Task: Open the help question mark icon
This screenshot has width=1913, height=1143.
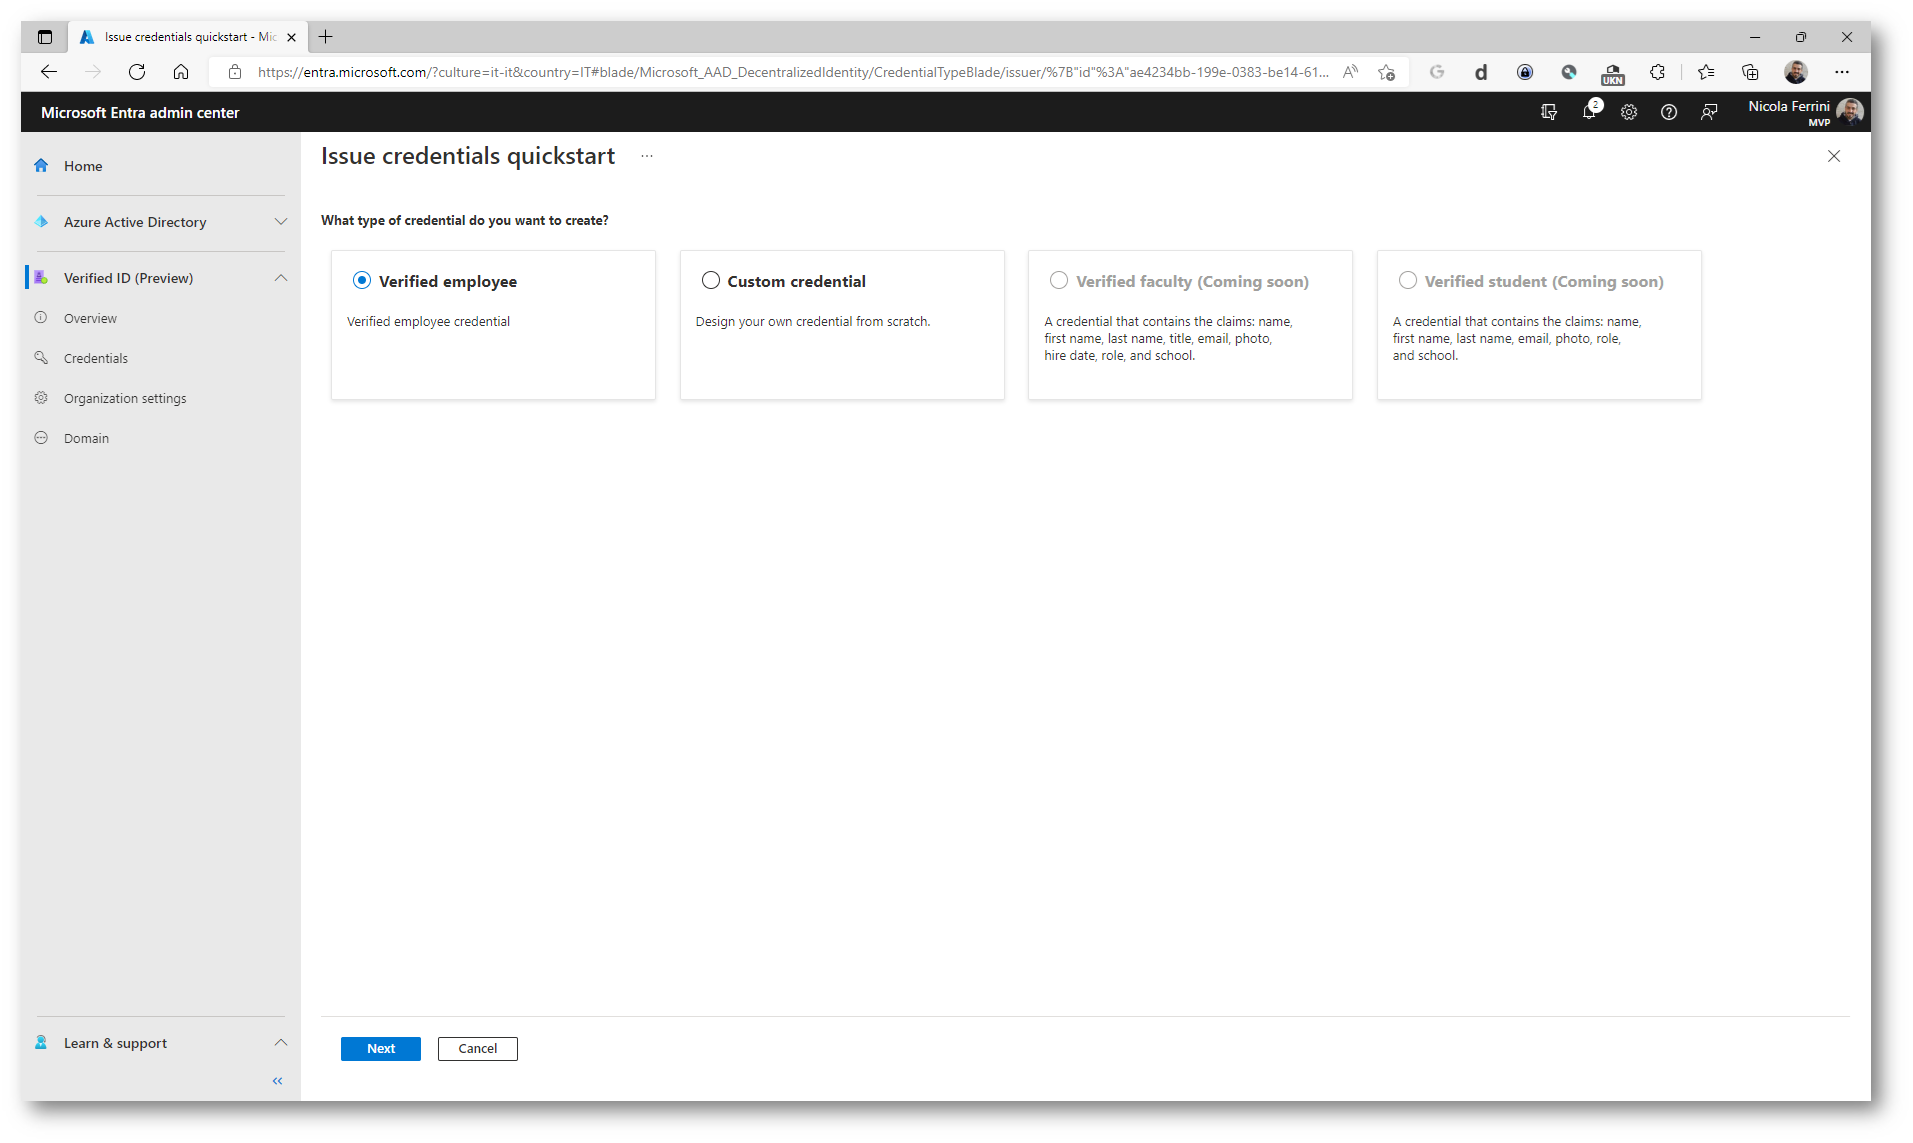Action: (1668, 112)
